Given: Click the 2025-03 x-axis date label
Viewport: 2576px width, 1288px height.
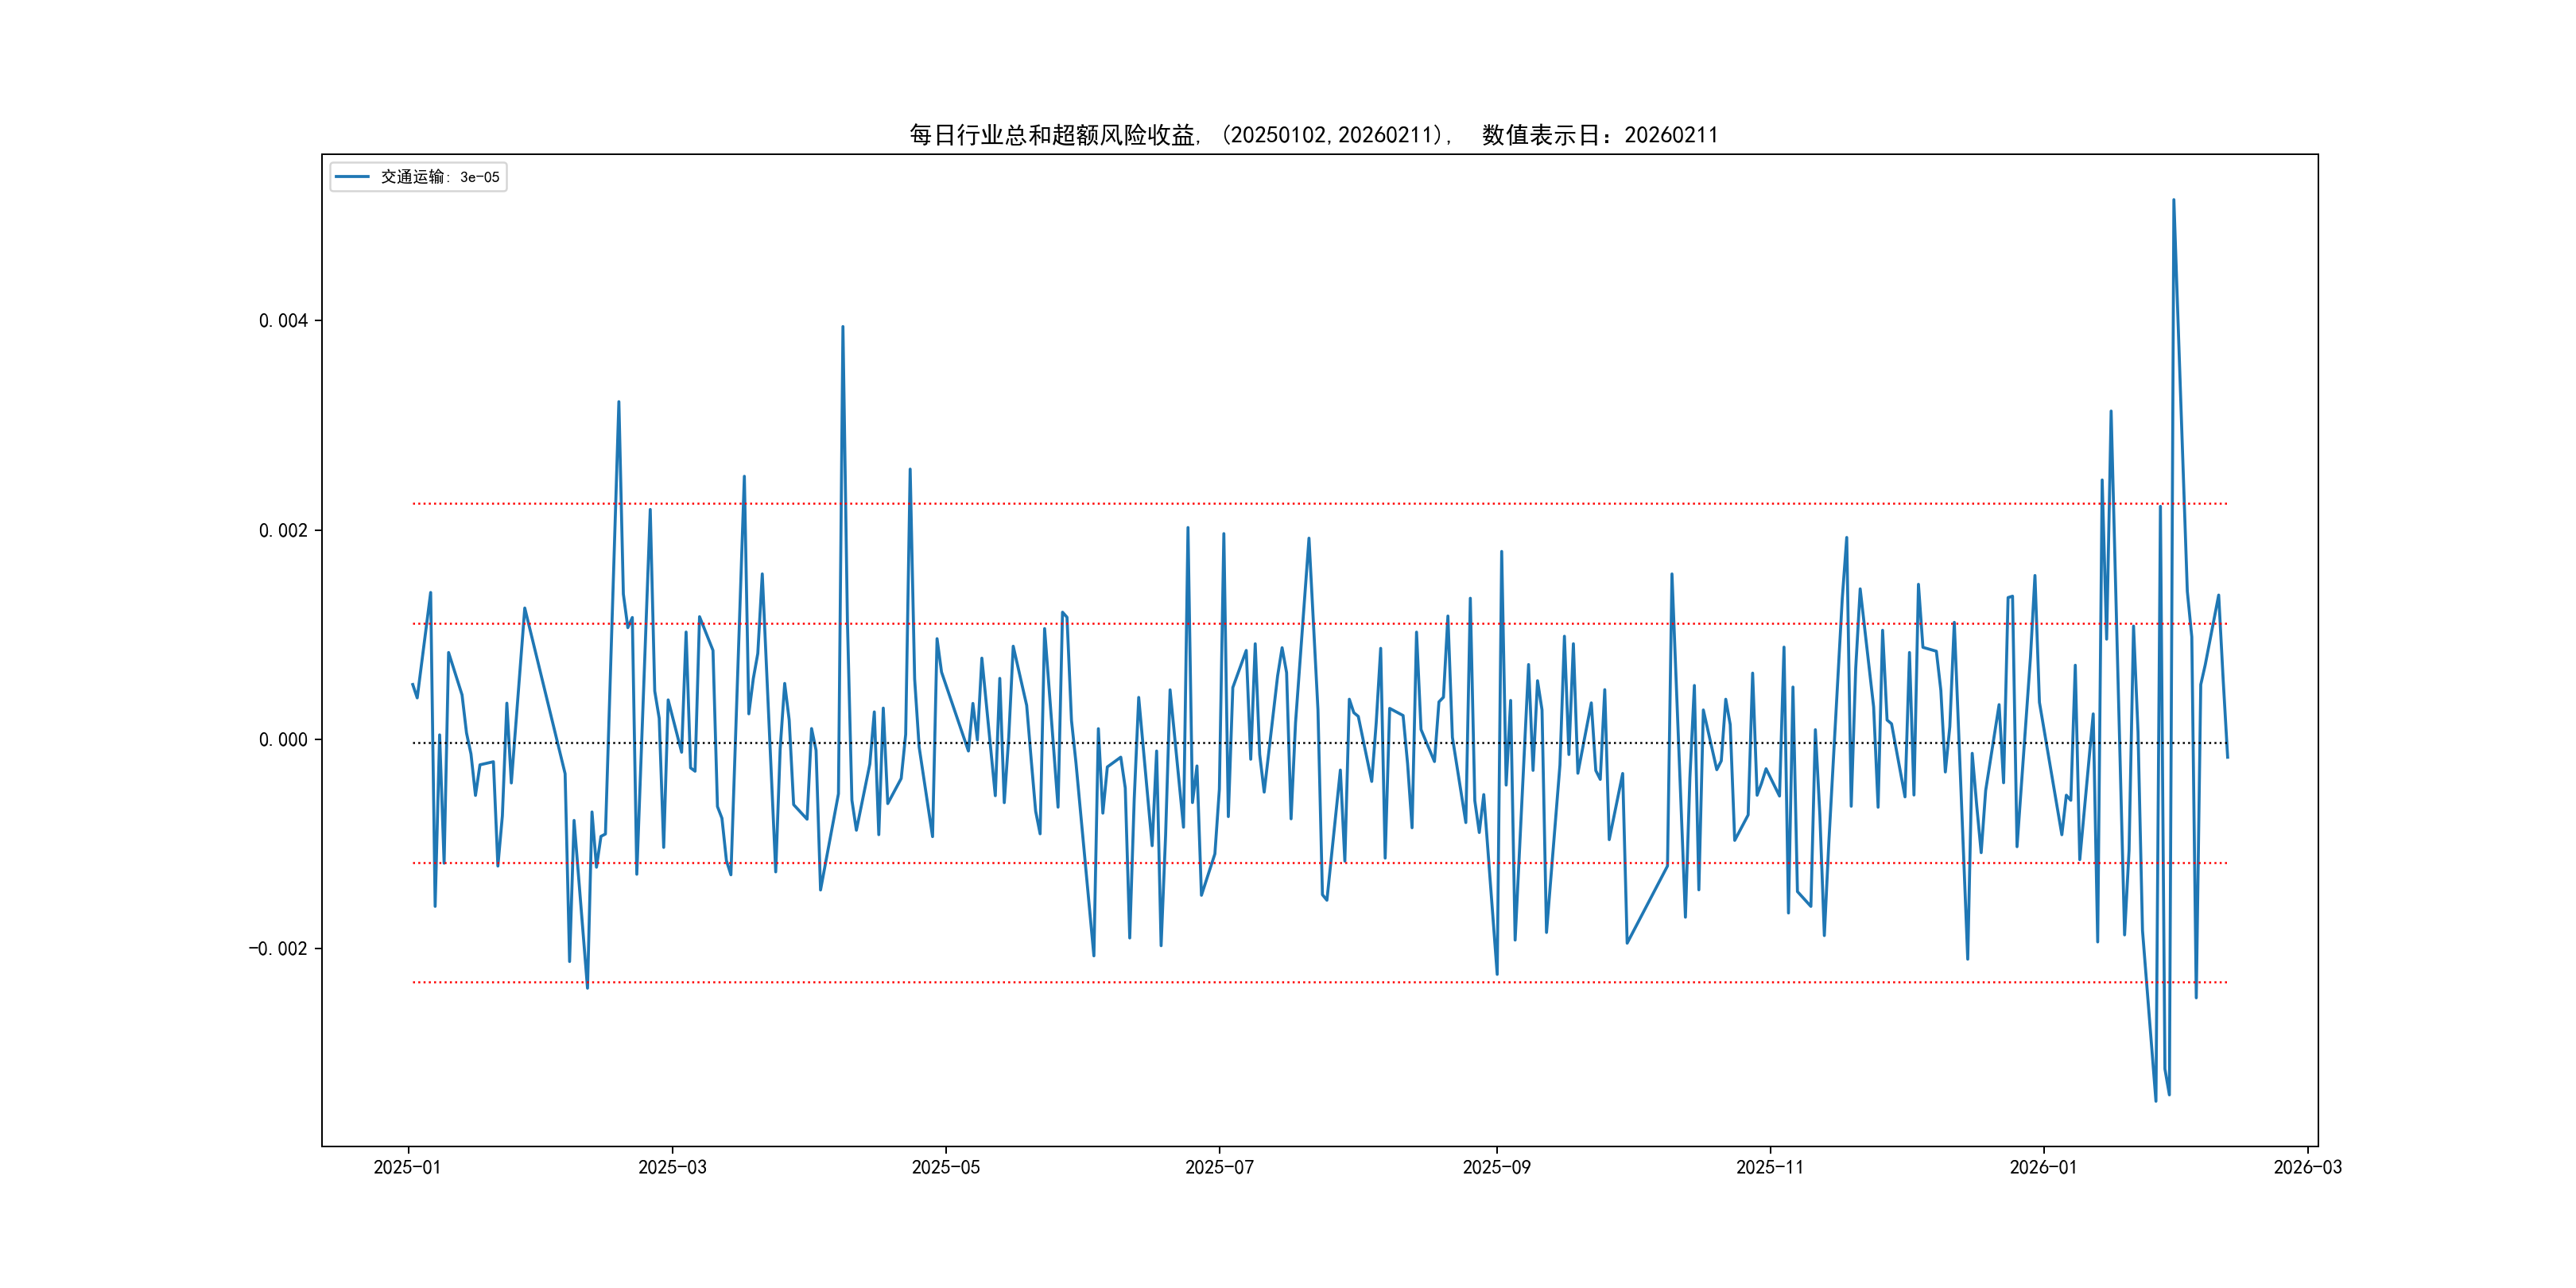Looking at the screenshot, I should click(672, 1167).
